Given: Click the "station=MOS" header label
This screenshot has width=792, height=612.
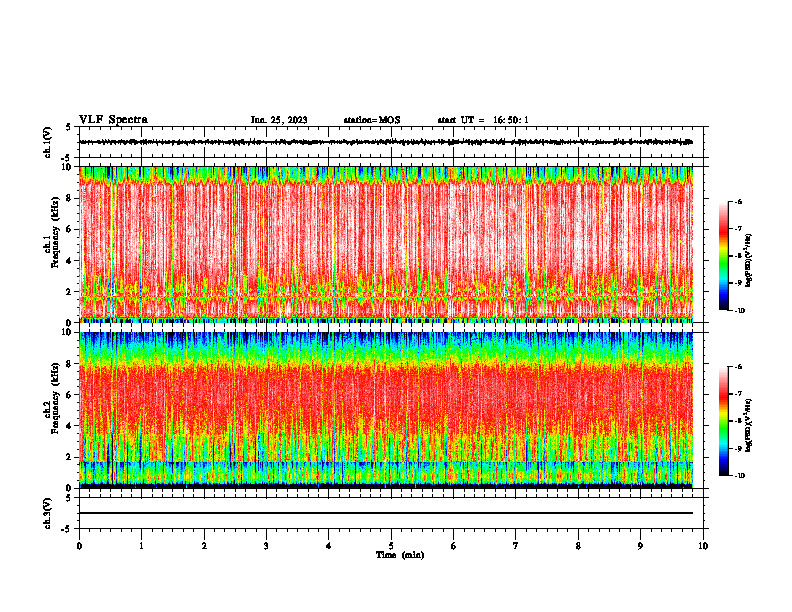Looking at the screenshot, I should click(372, 120).
